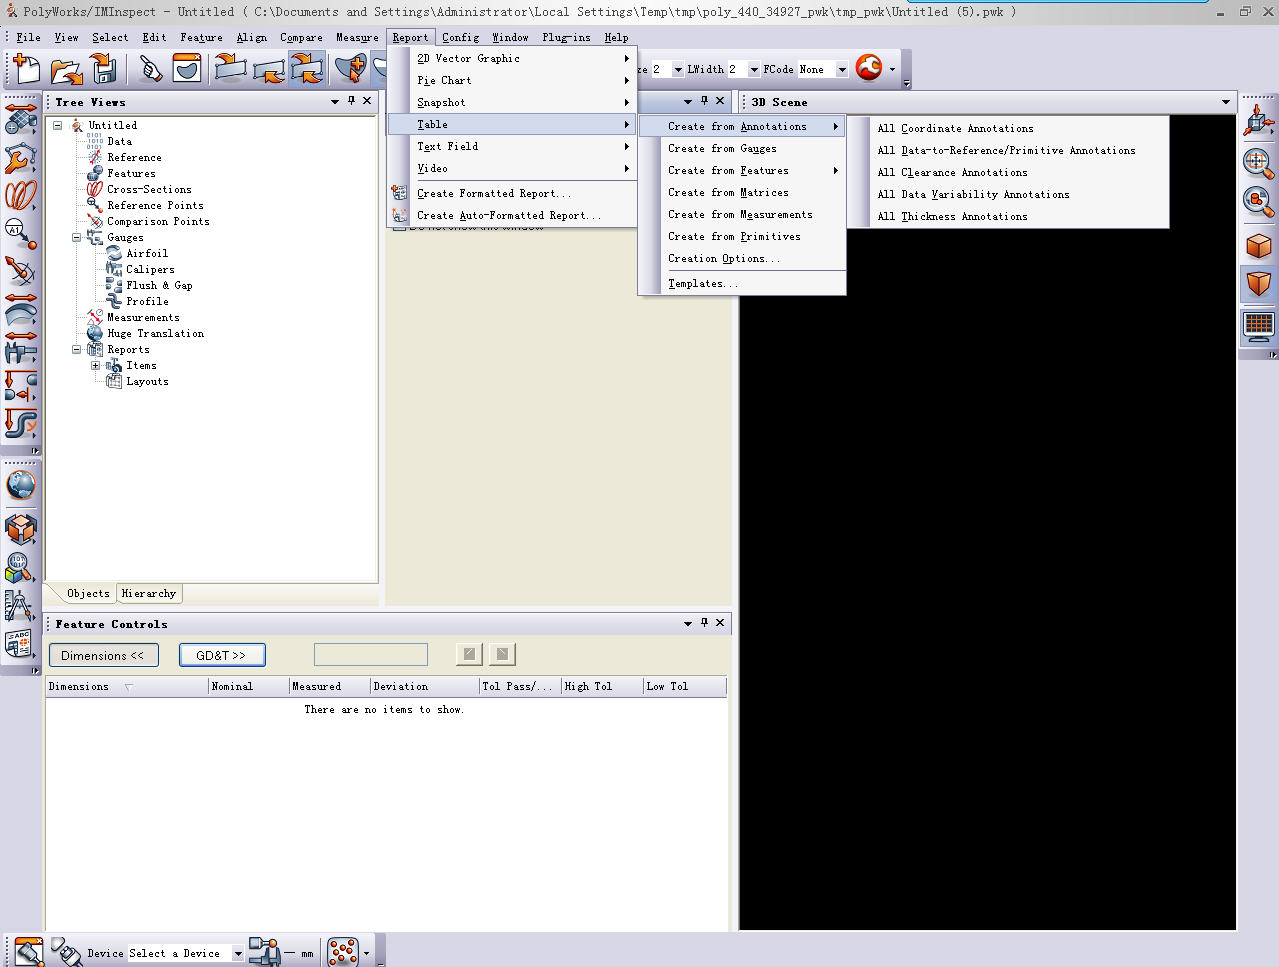
Task: Open the Feature Controls panel dropdown arrow
Action: (x=688, y=623)
